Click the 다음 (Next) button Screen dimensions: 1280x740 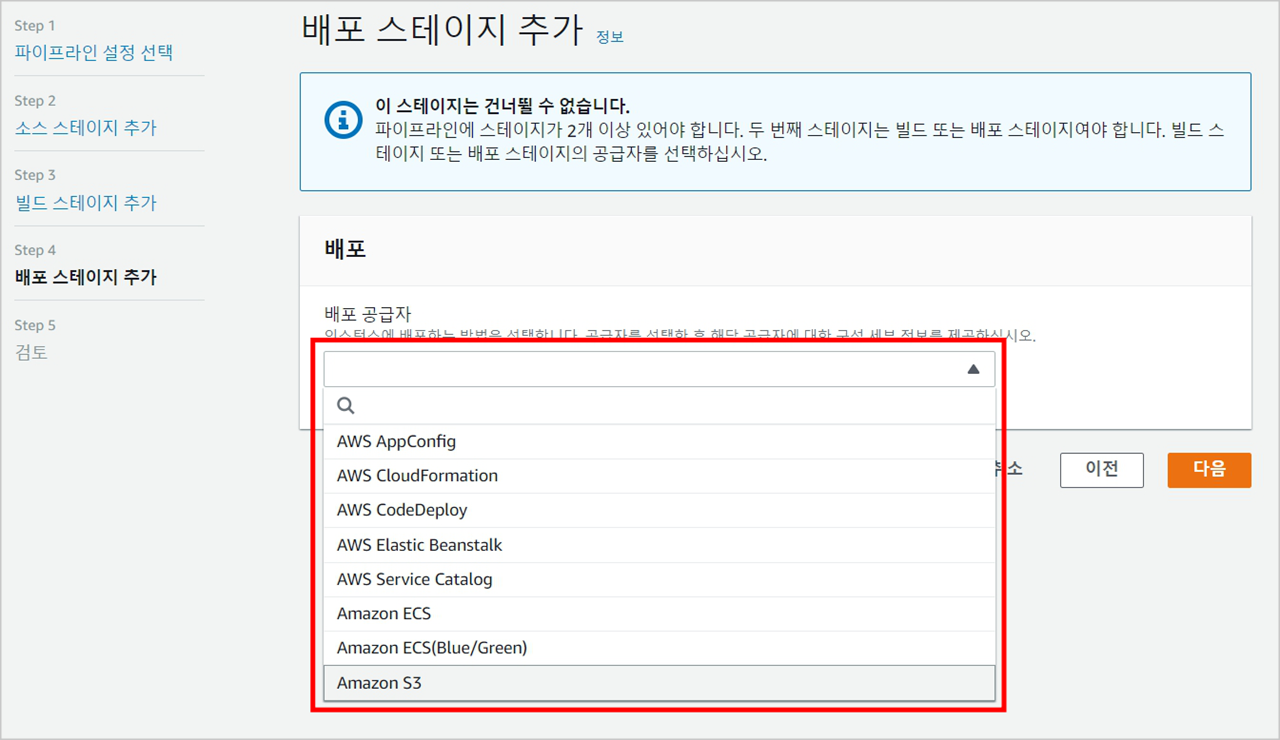(x=1209, y=469)
